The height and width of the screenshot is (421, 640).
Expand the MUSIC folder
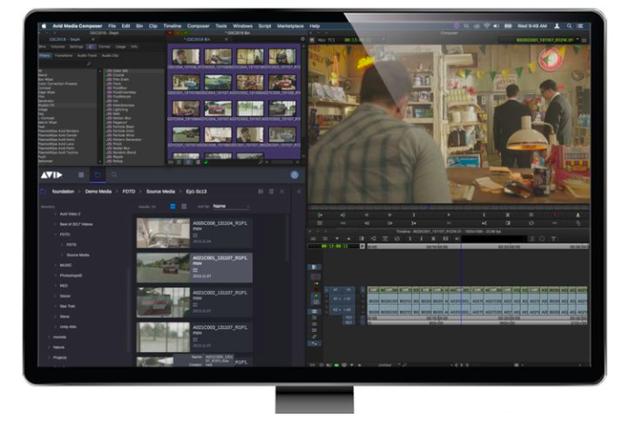coord(56,265)
